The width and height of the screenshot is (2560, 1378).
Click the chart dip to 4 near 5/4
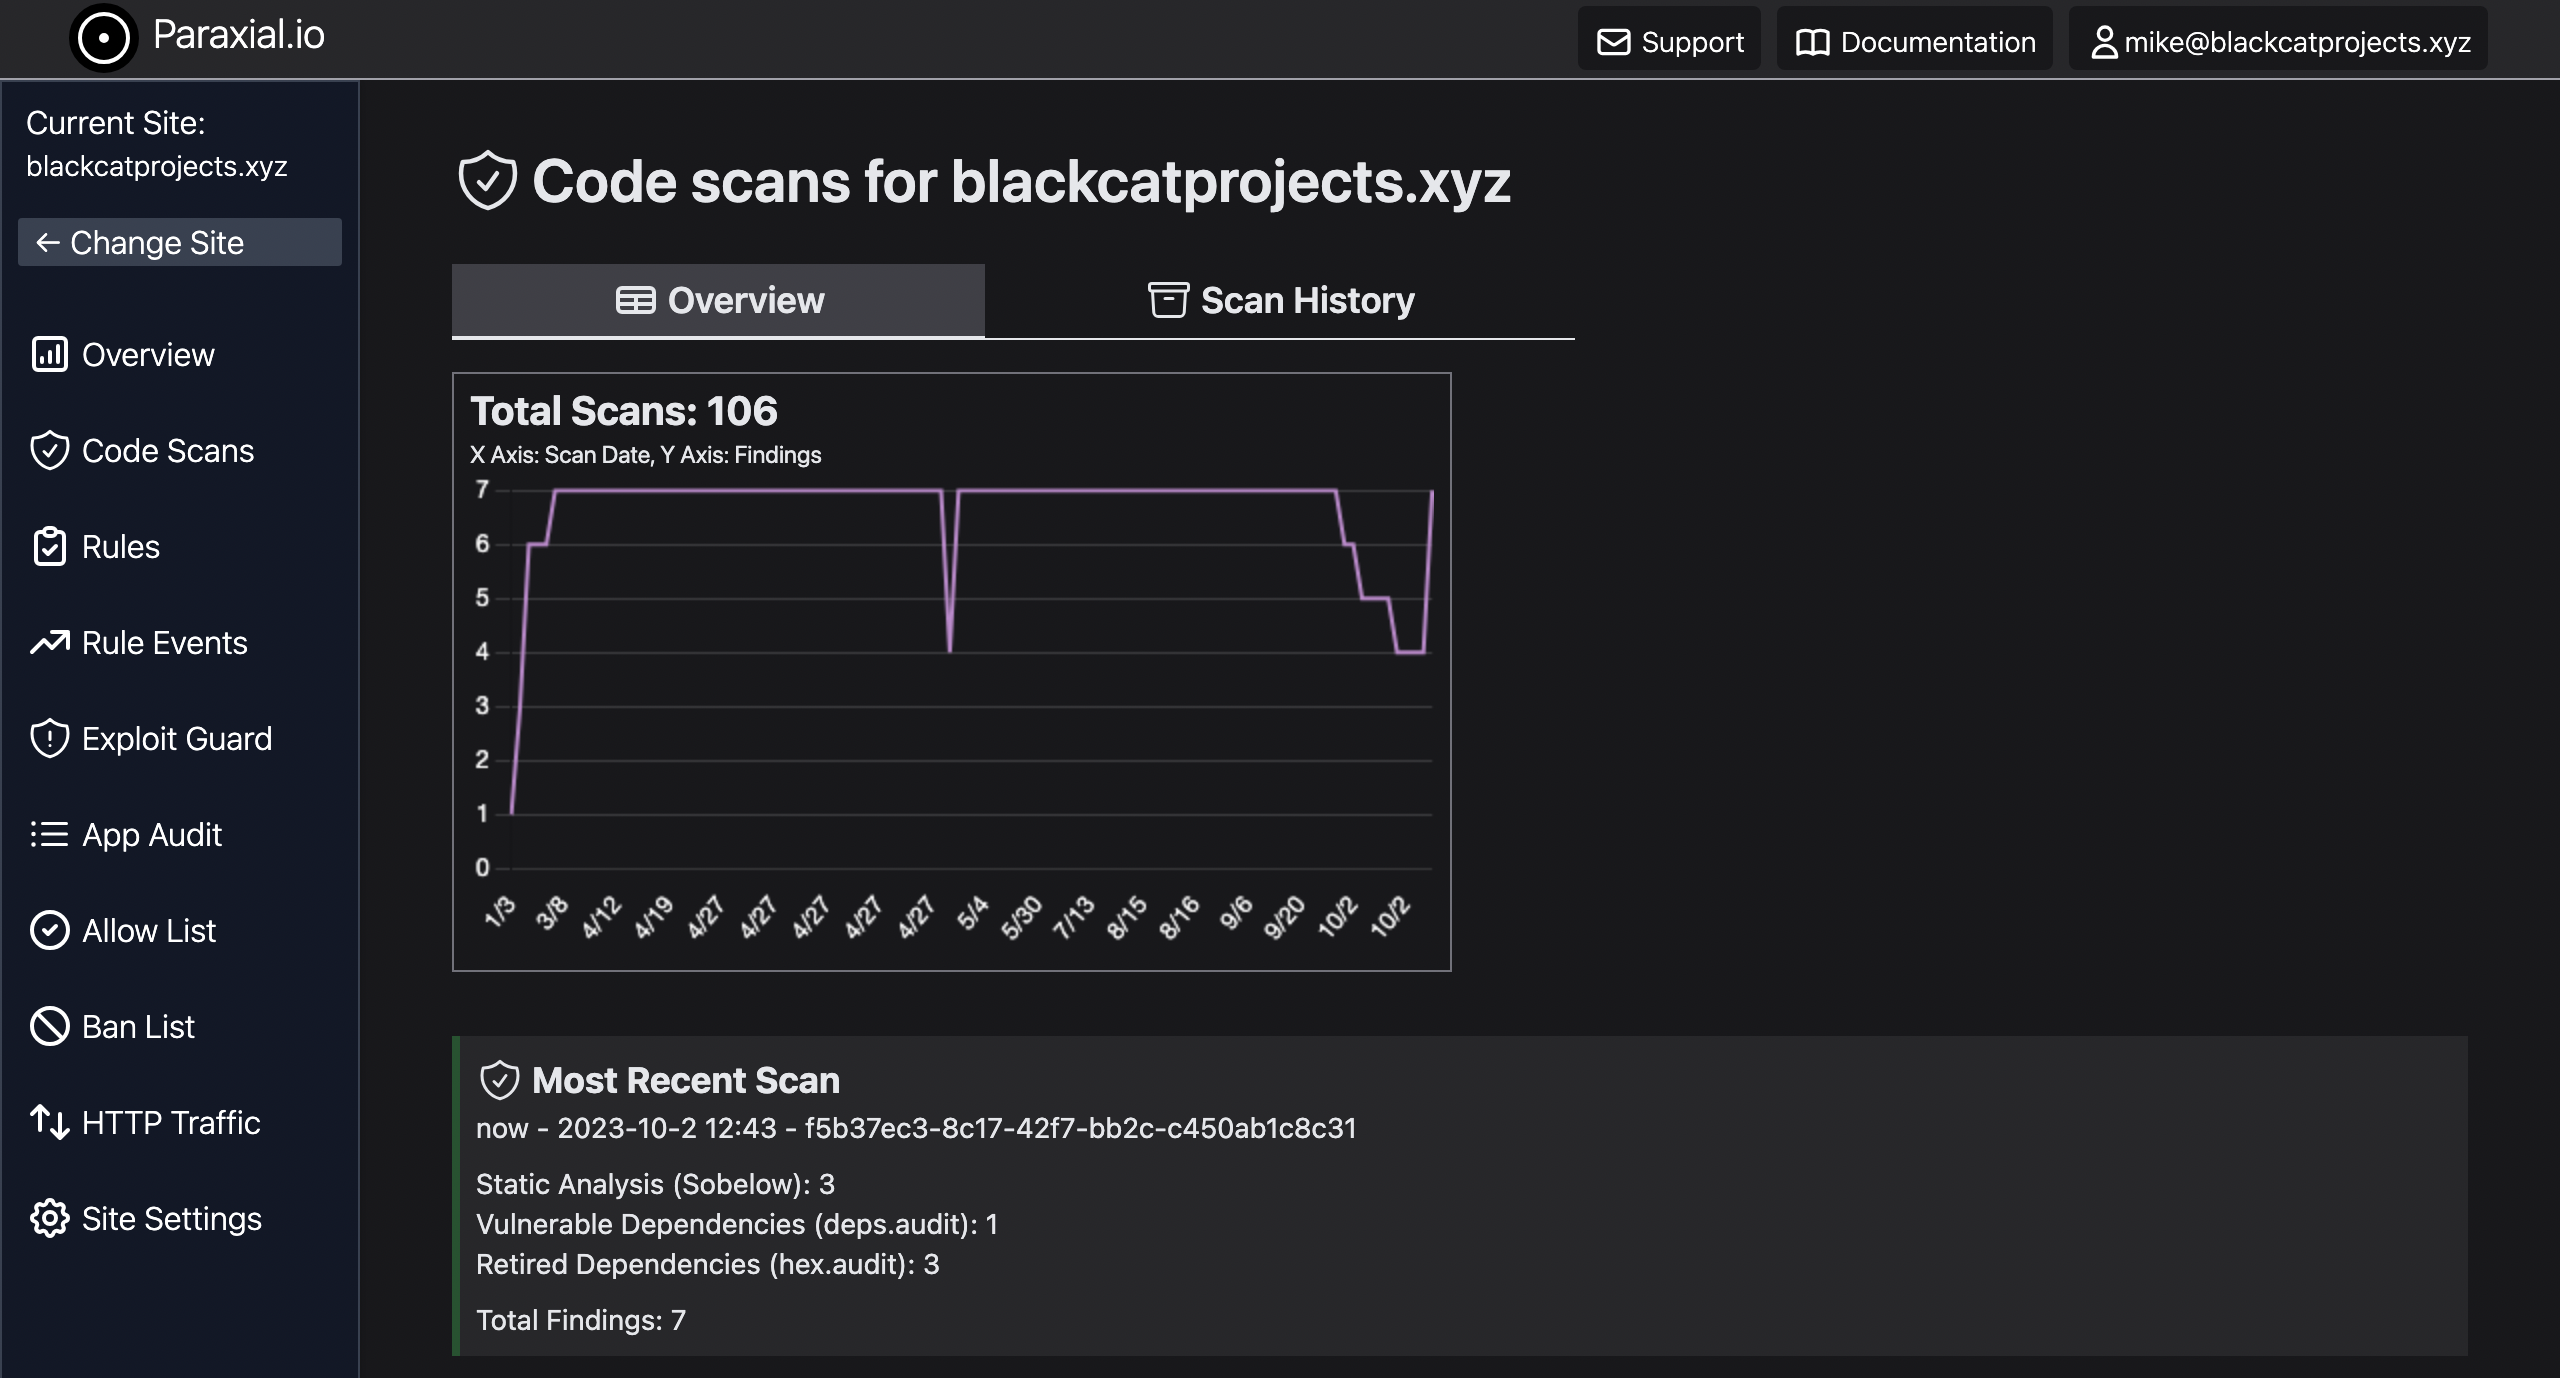click(950, 651)
